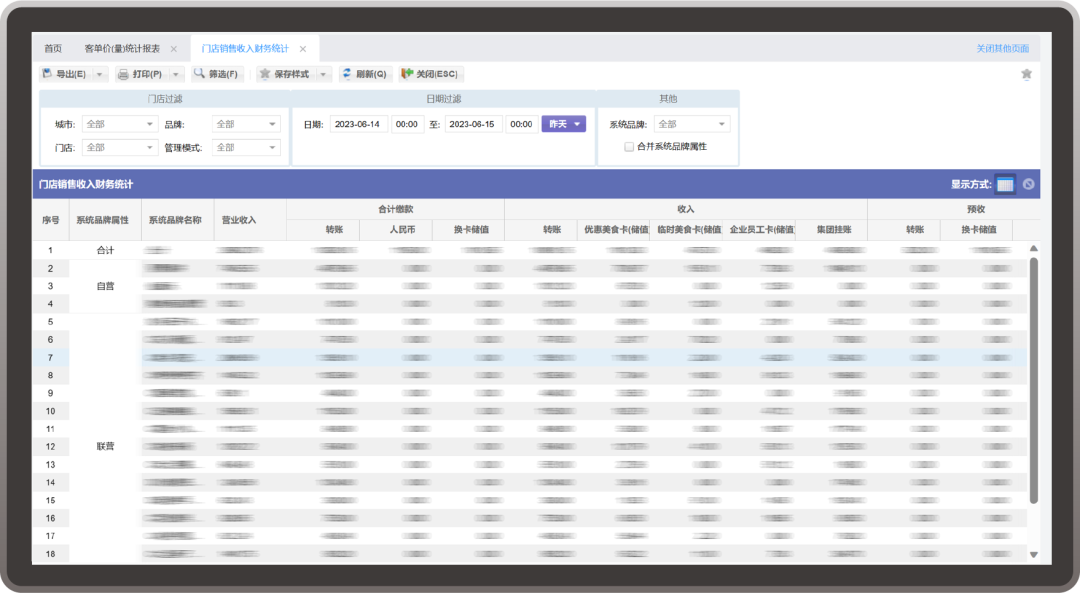Switch to the 首页 tab
This screenshot has height=593, width=1080.
coord(53,48)
